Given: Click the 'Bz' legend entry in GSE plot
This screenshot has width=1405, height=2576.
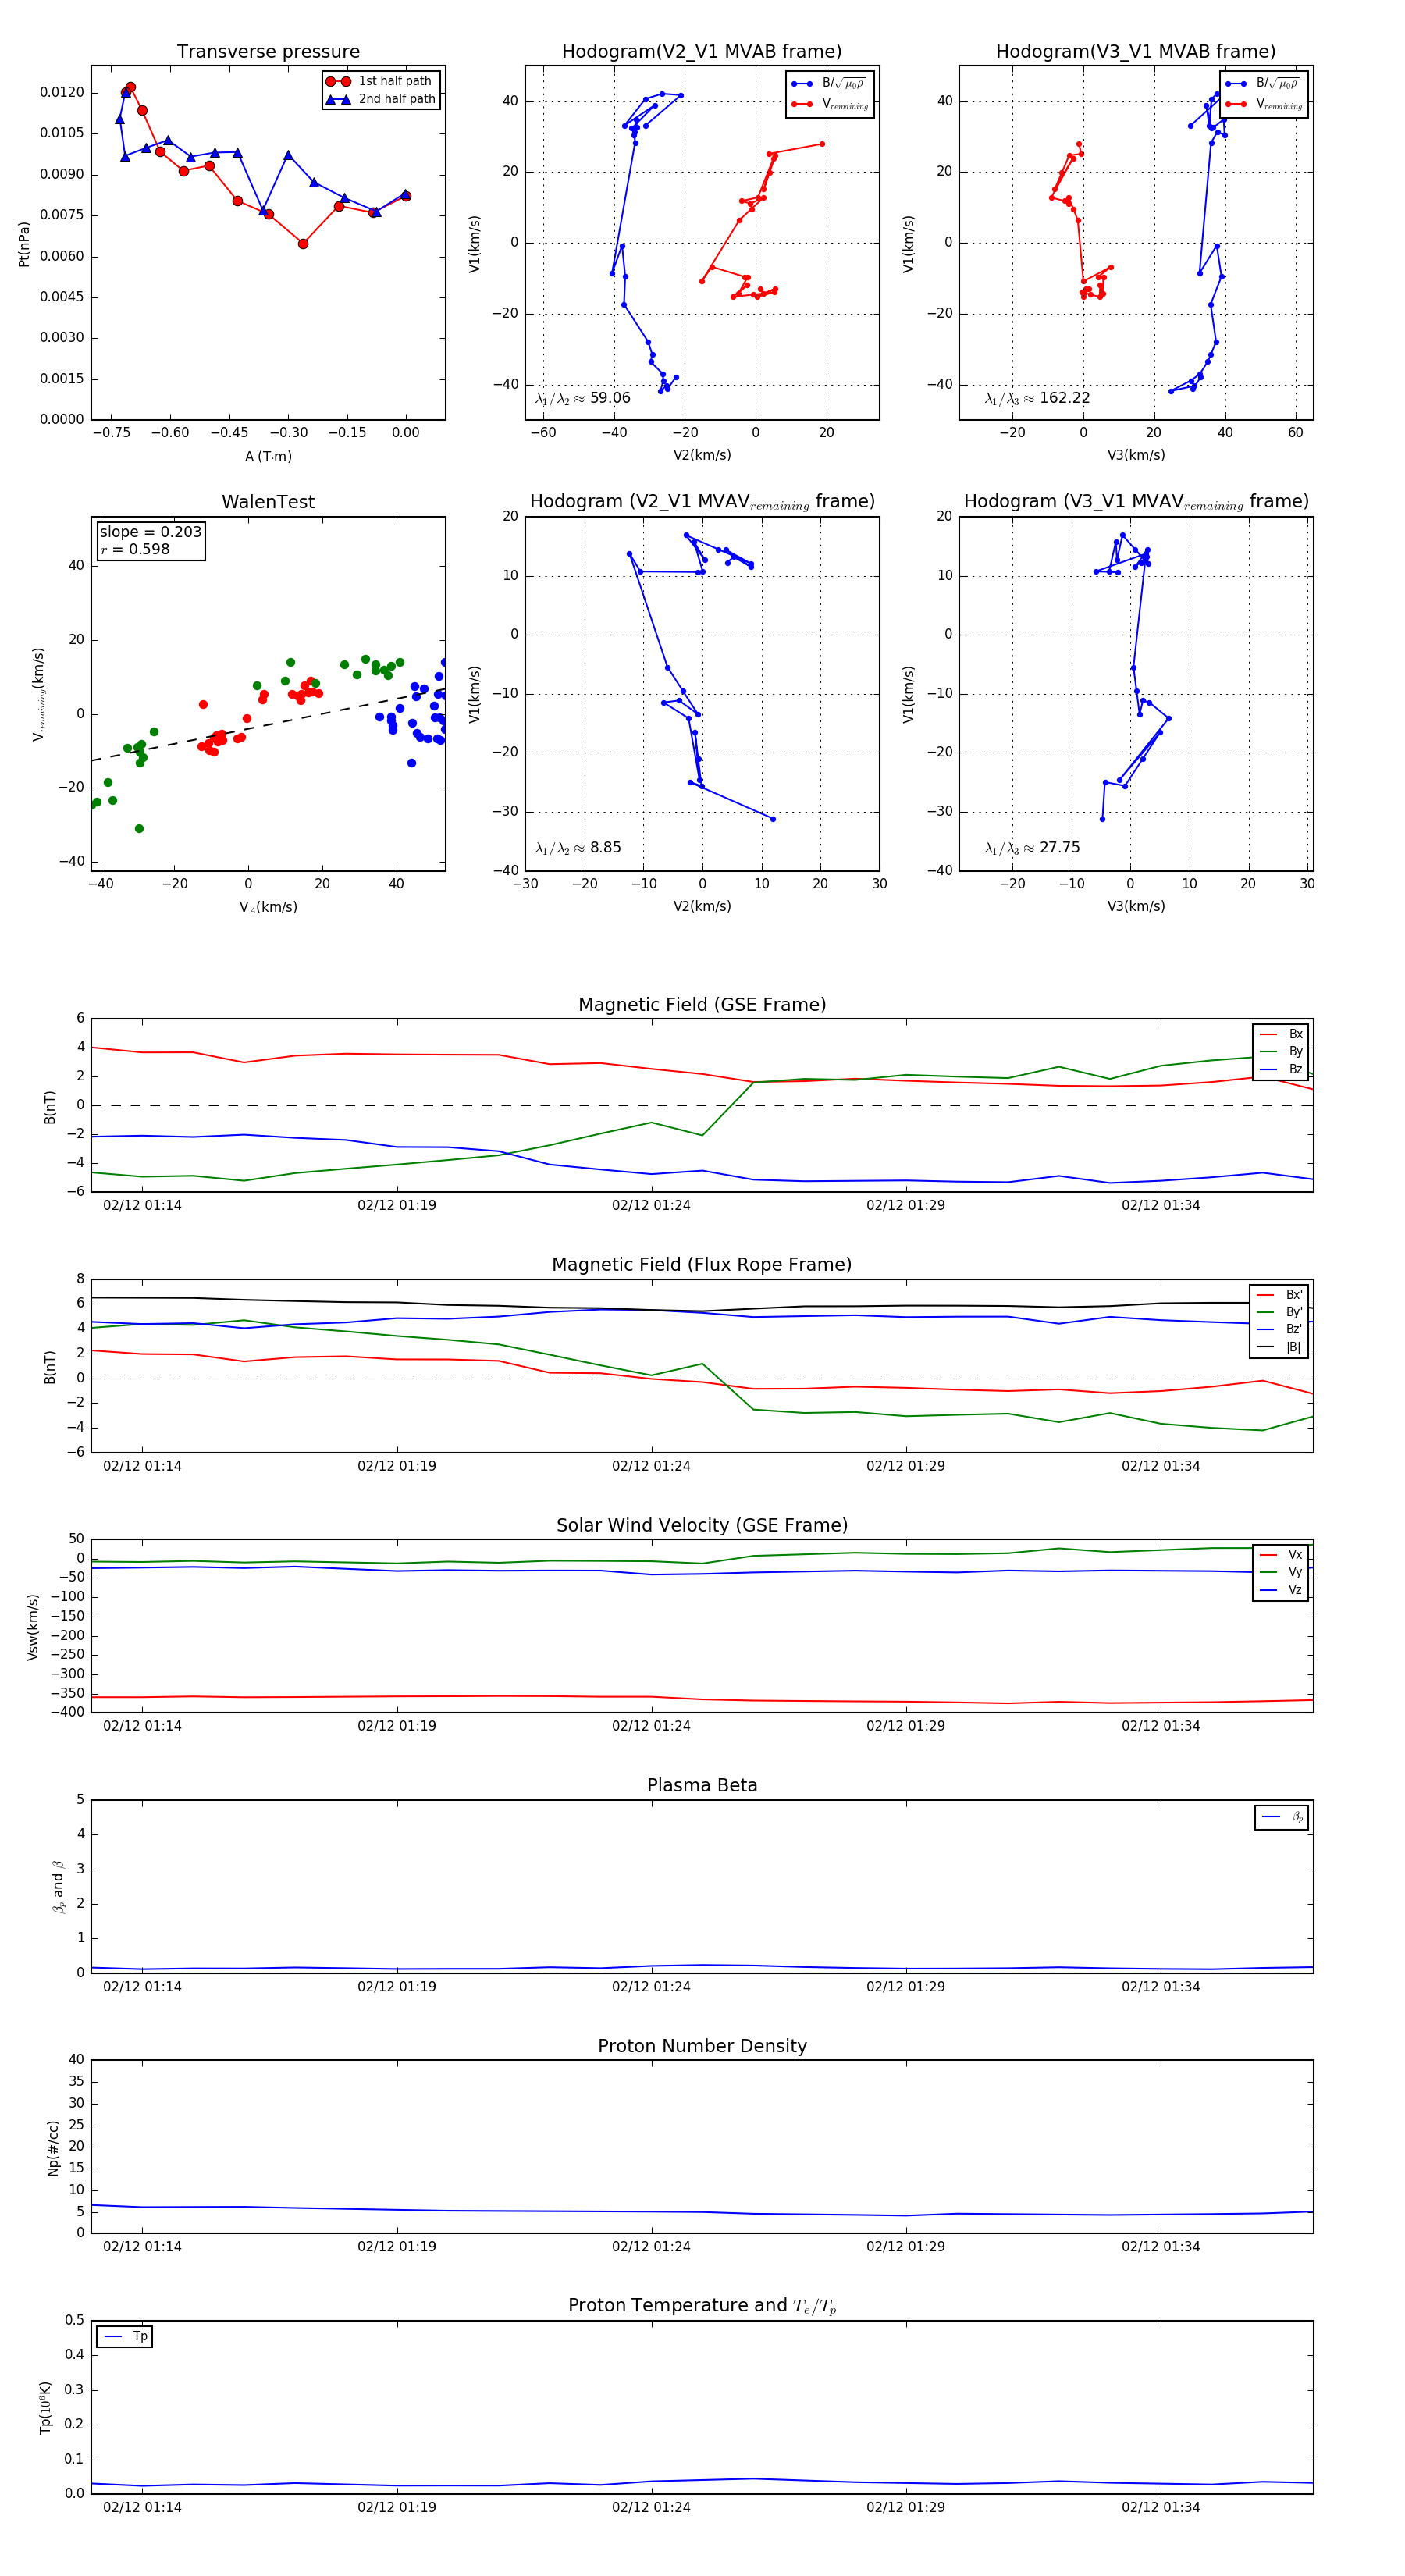Looking at the screenshot, I should tap(1282, 1069).
